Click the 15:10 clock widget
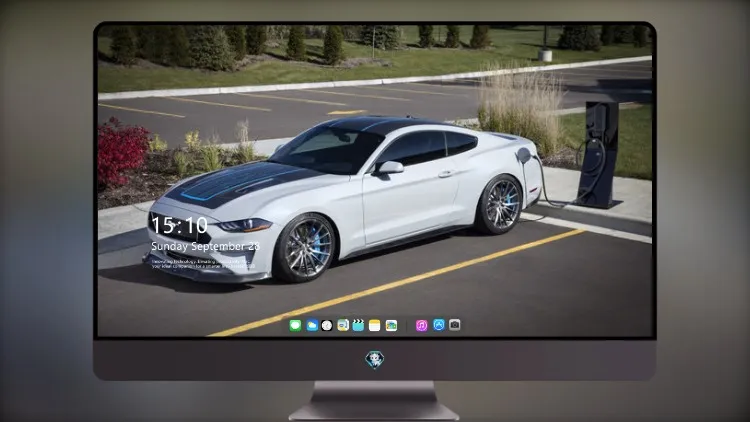 179,225
